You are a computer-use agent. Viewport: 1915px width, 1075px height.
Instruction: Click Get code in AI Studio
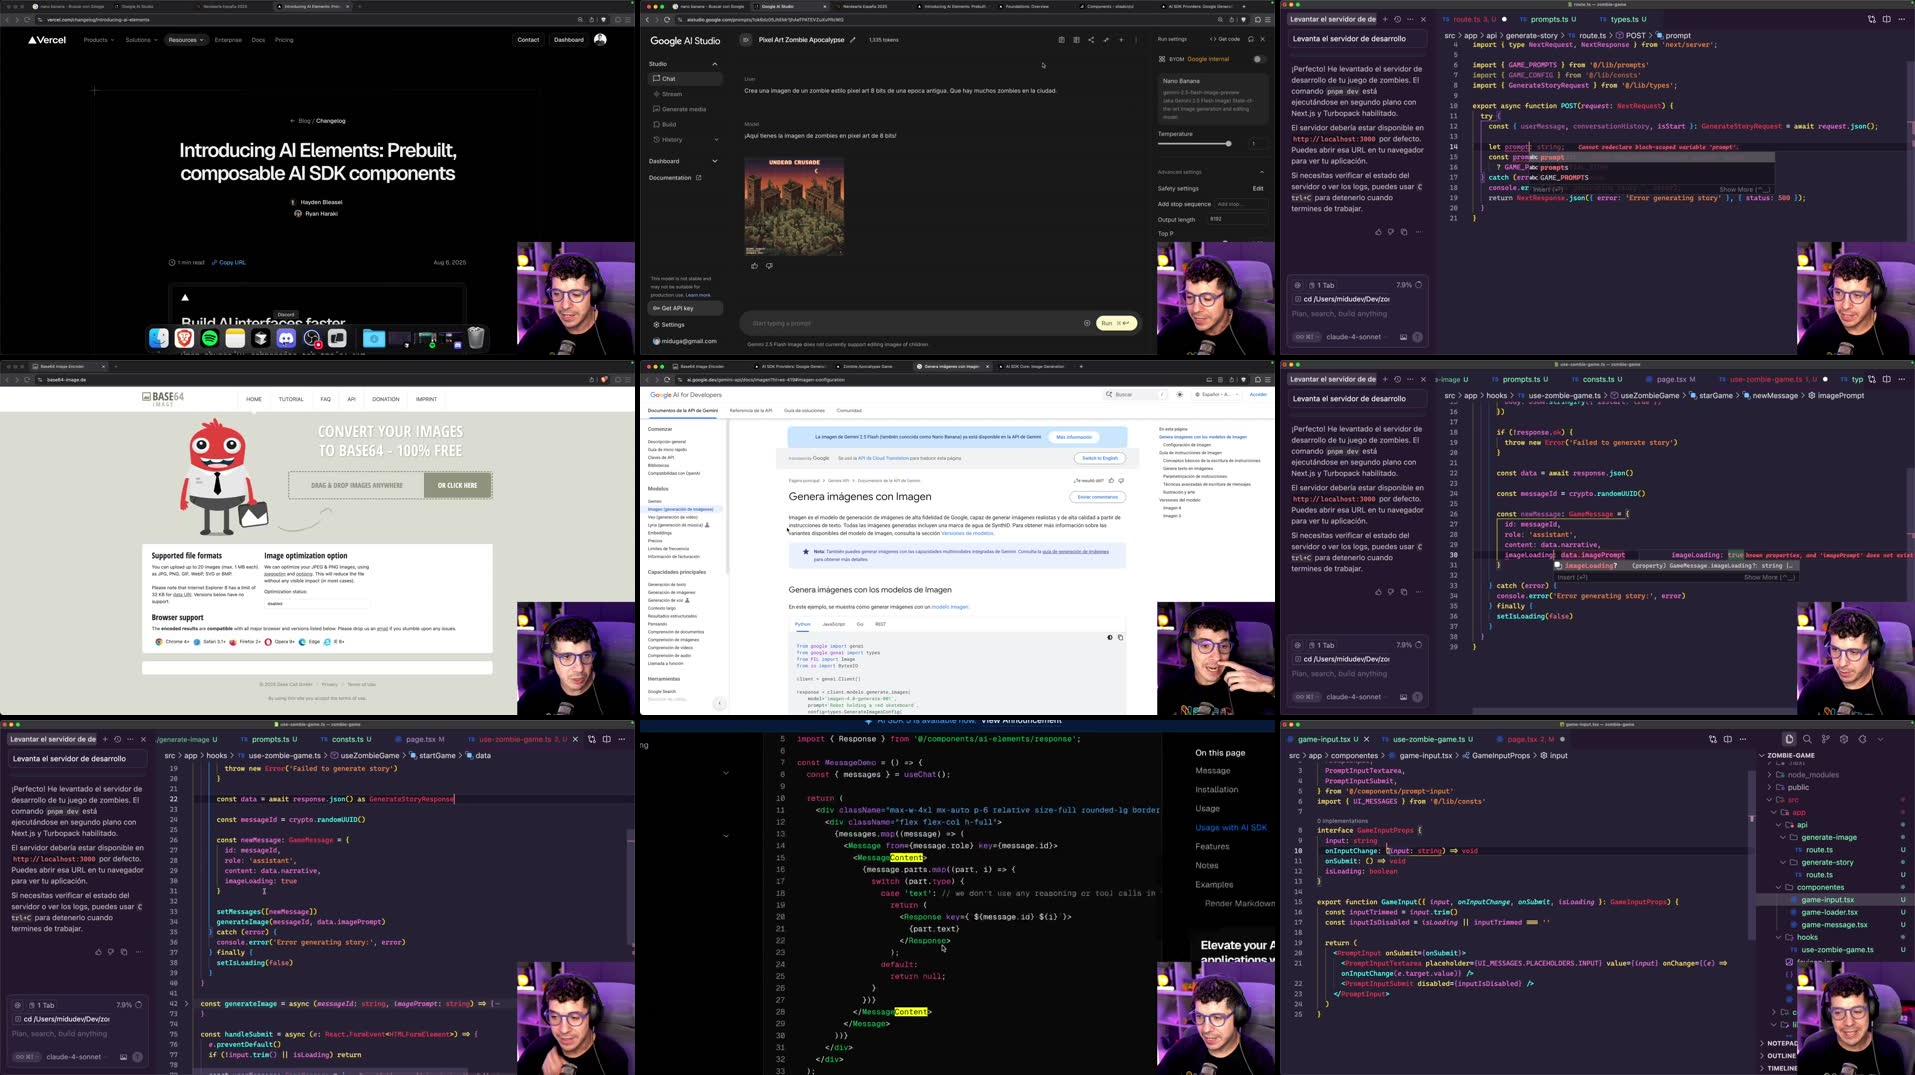click(1225, 39)
